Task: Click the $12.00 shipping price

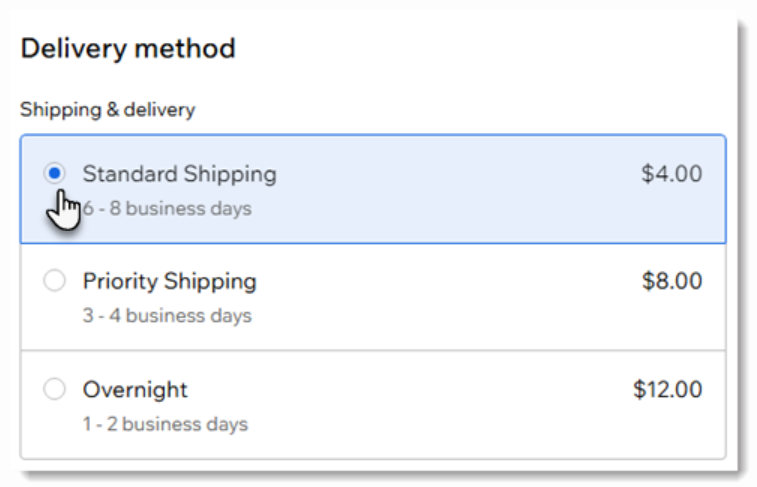Action: click(x=667, y=389)
